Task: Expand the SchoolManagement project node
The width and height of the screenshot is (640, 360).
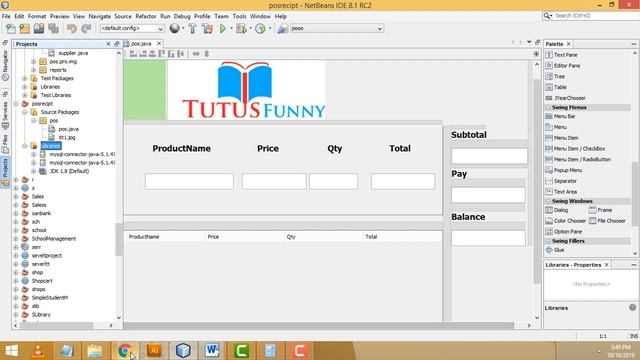Action: [16, 239]
